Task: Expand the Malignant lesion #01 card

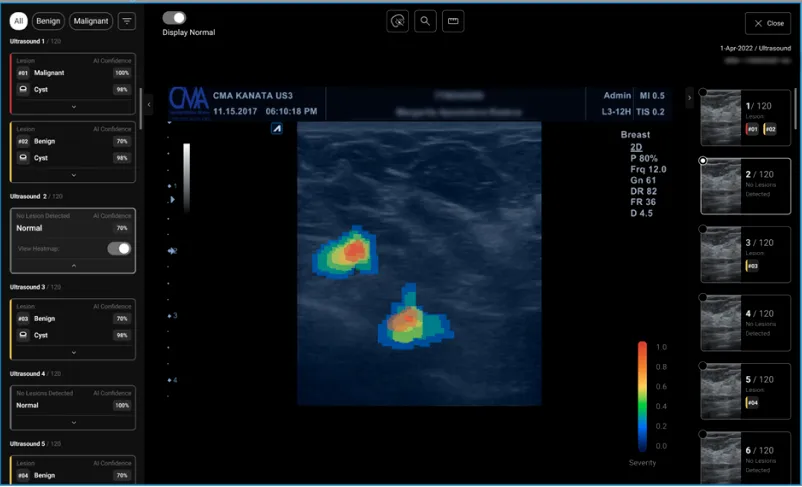Action: [x=73, y=105]
